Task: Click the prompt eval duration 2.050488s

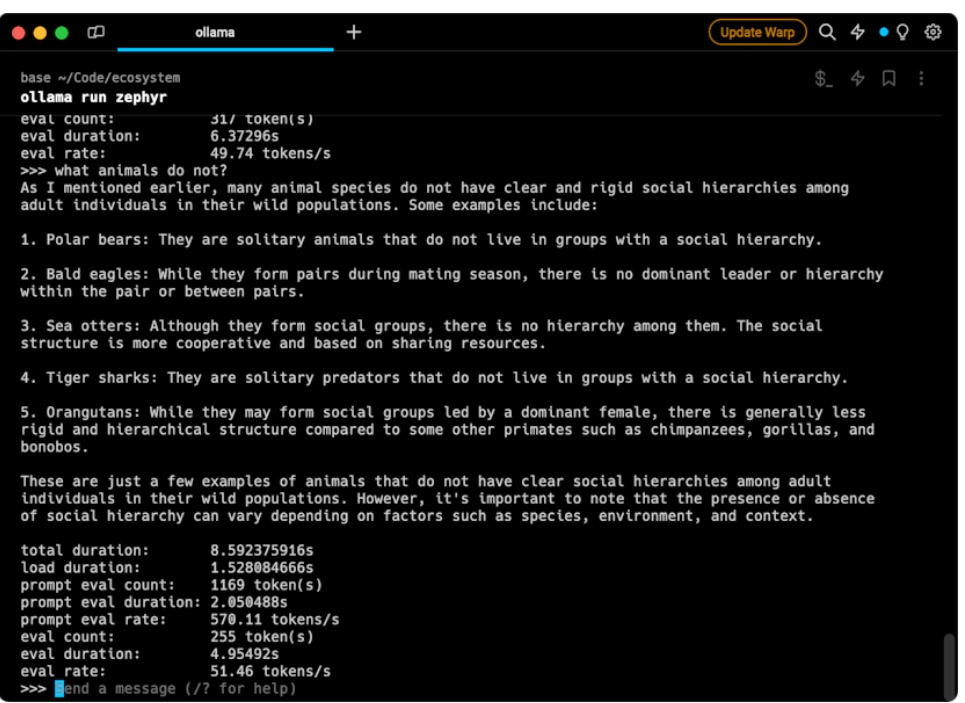Action: point(249,602)
